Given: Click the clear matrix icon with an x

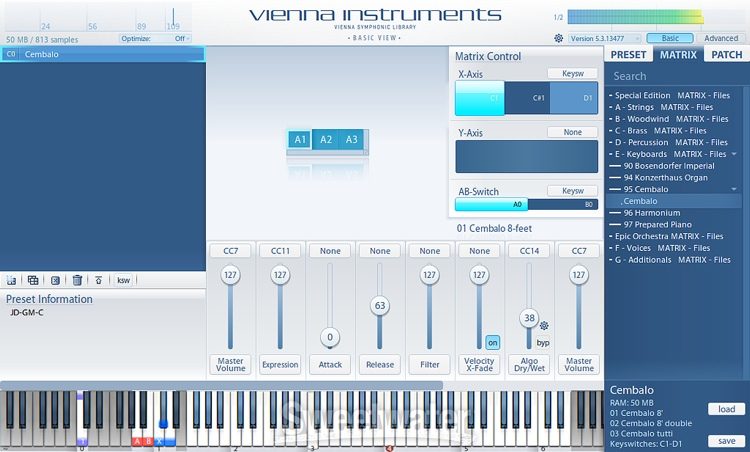Looking at the screenshot, I should [55, 280].
